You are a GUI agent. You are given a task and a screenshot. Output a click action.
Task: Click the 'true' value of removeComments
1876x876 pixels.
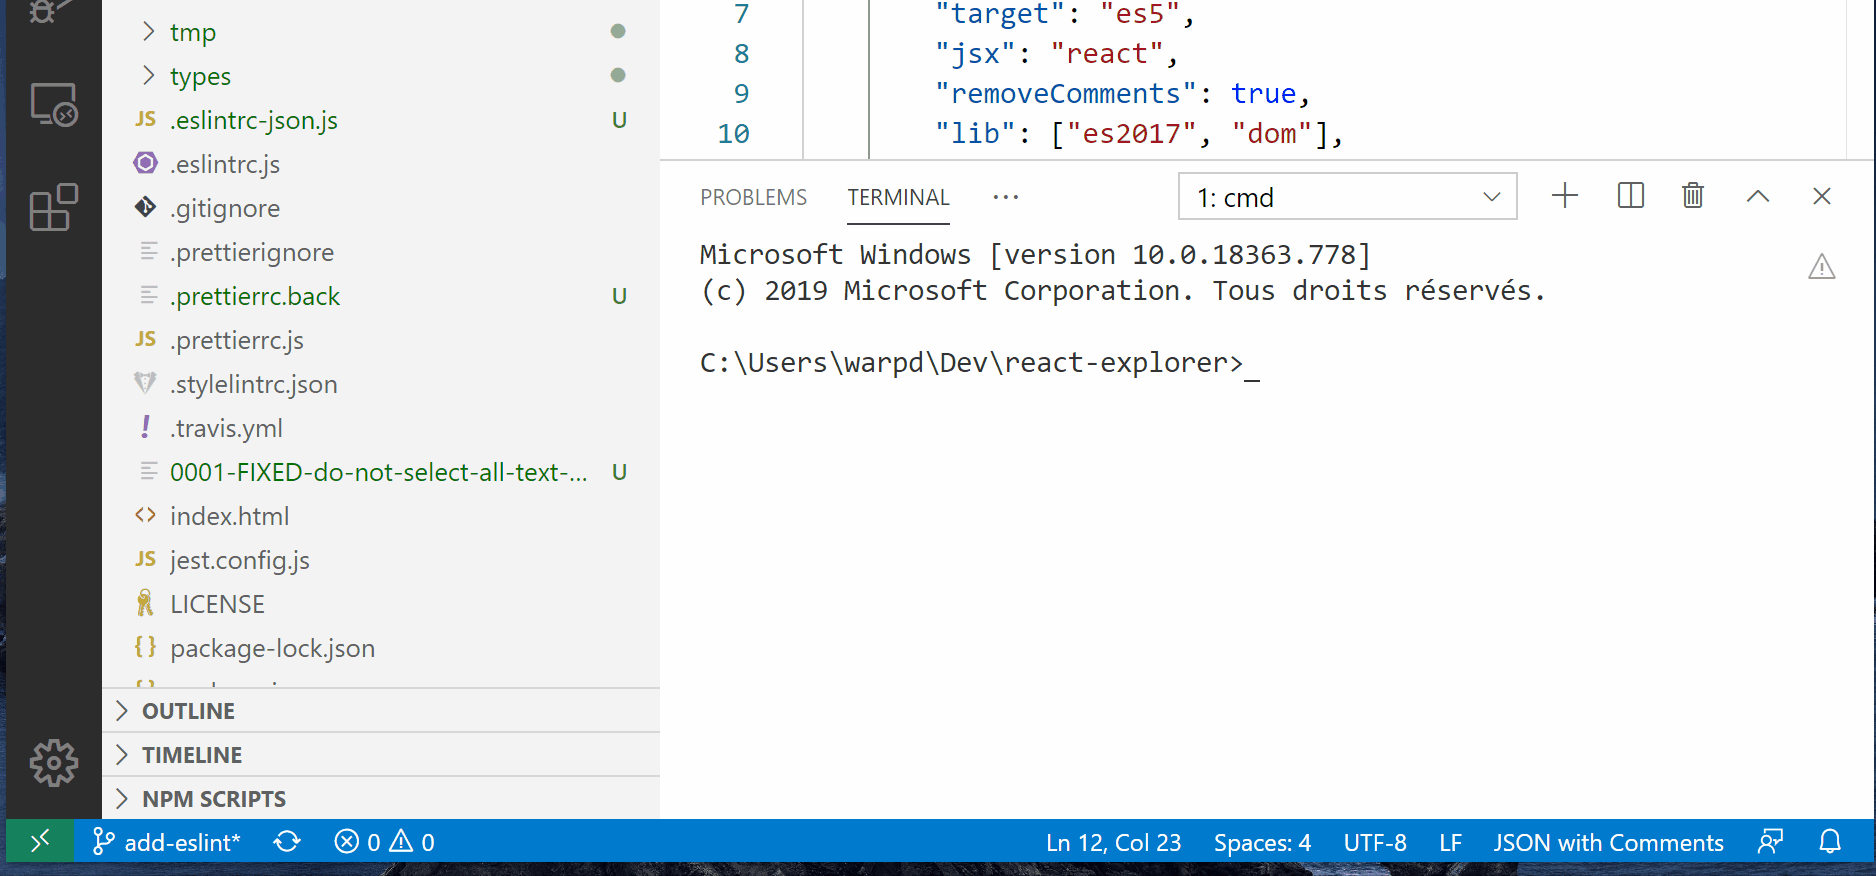1263,94
